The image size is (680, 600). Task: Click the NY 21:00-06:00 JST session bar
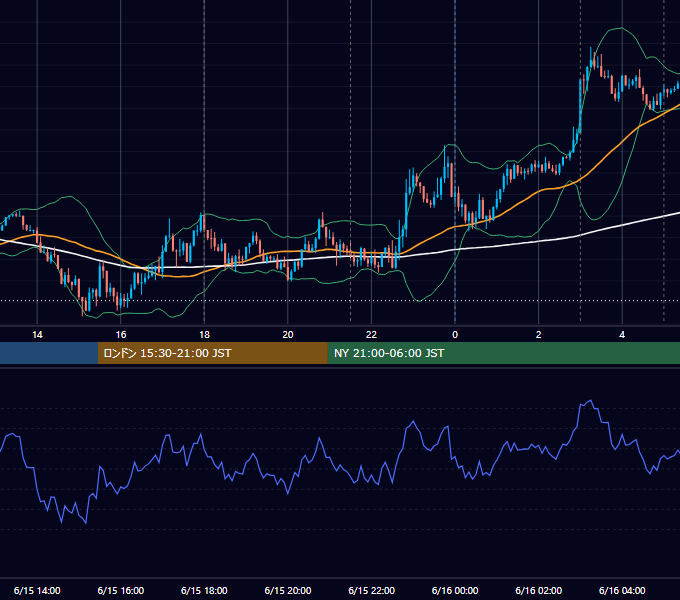503,353
